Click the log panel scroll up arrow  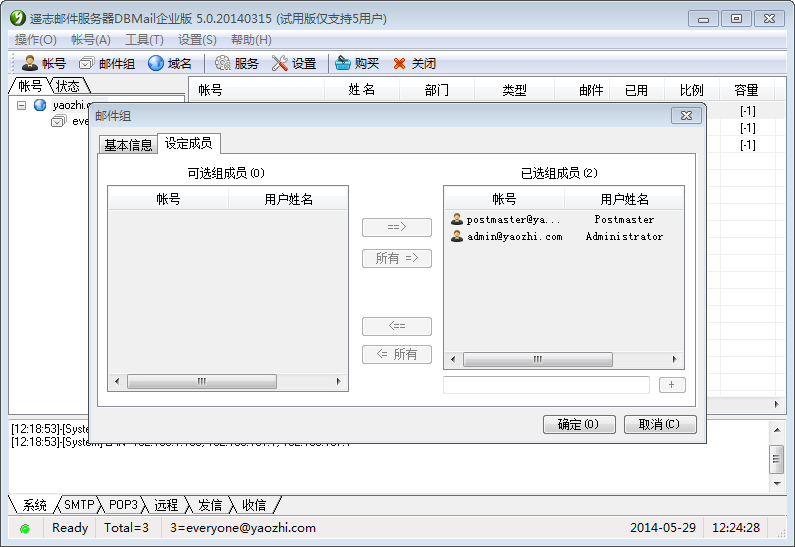[x=777, y=430]
